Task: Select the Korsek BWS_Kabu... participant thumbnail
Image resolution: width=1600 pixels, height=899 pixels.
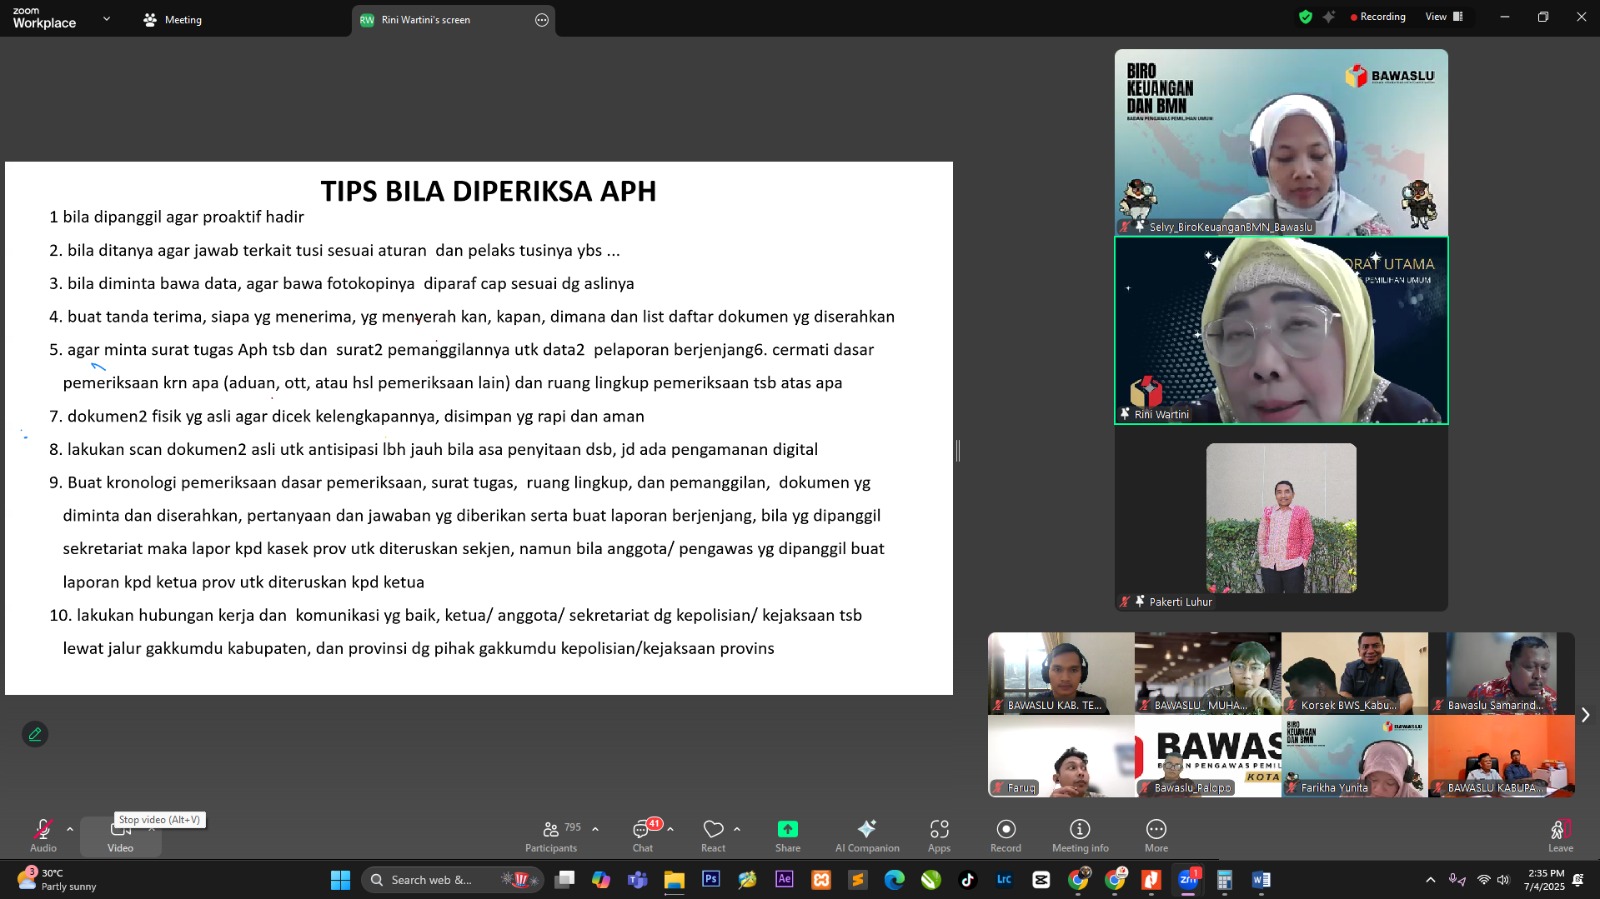Action: pos(1355,673)
